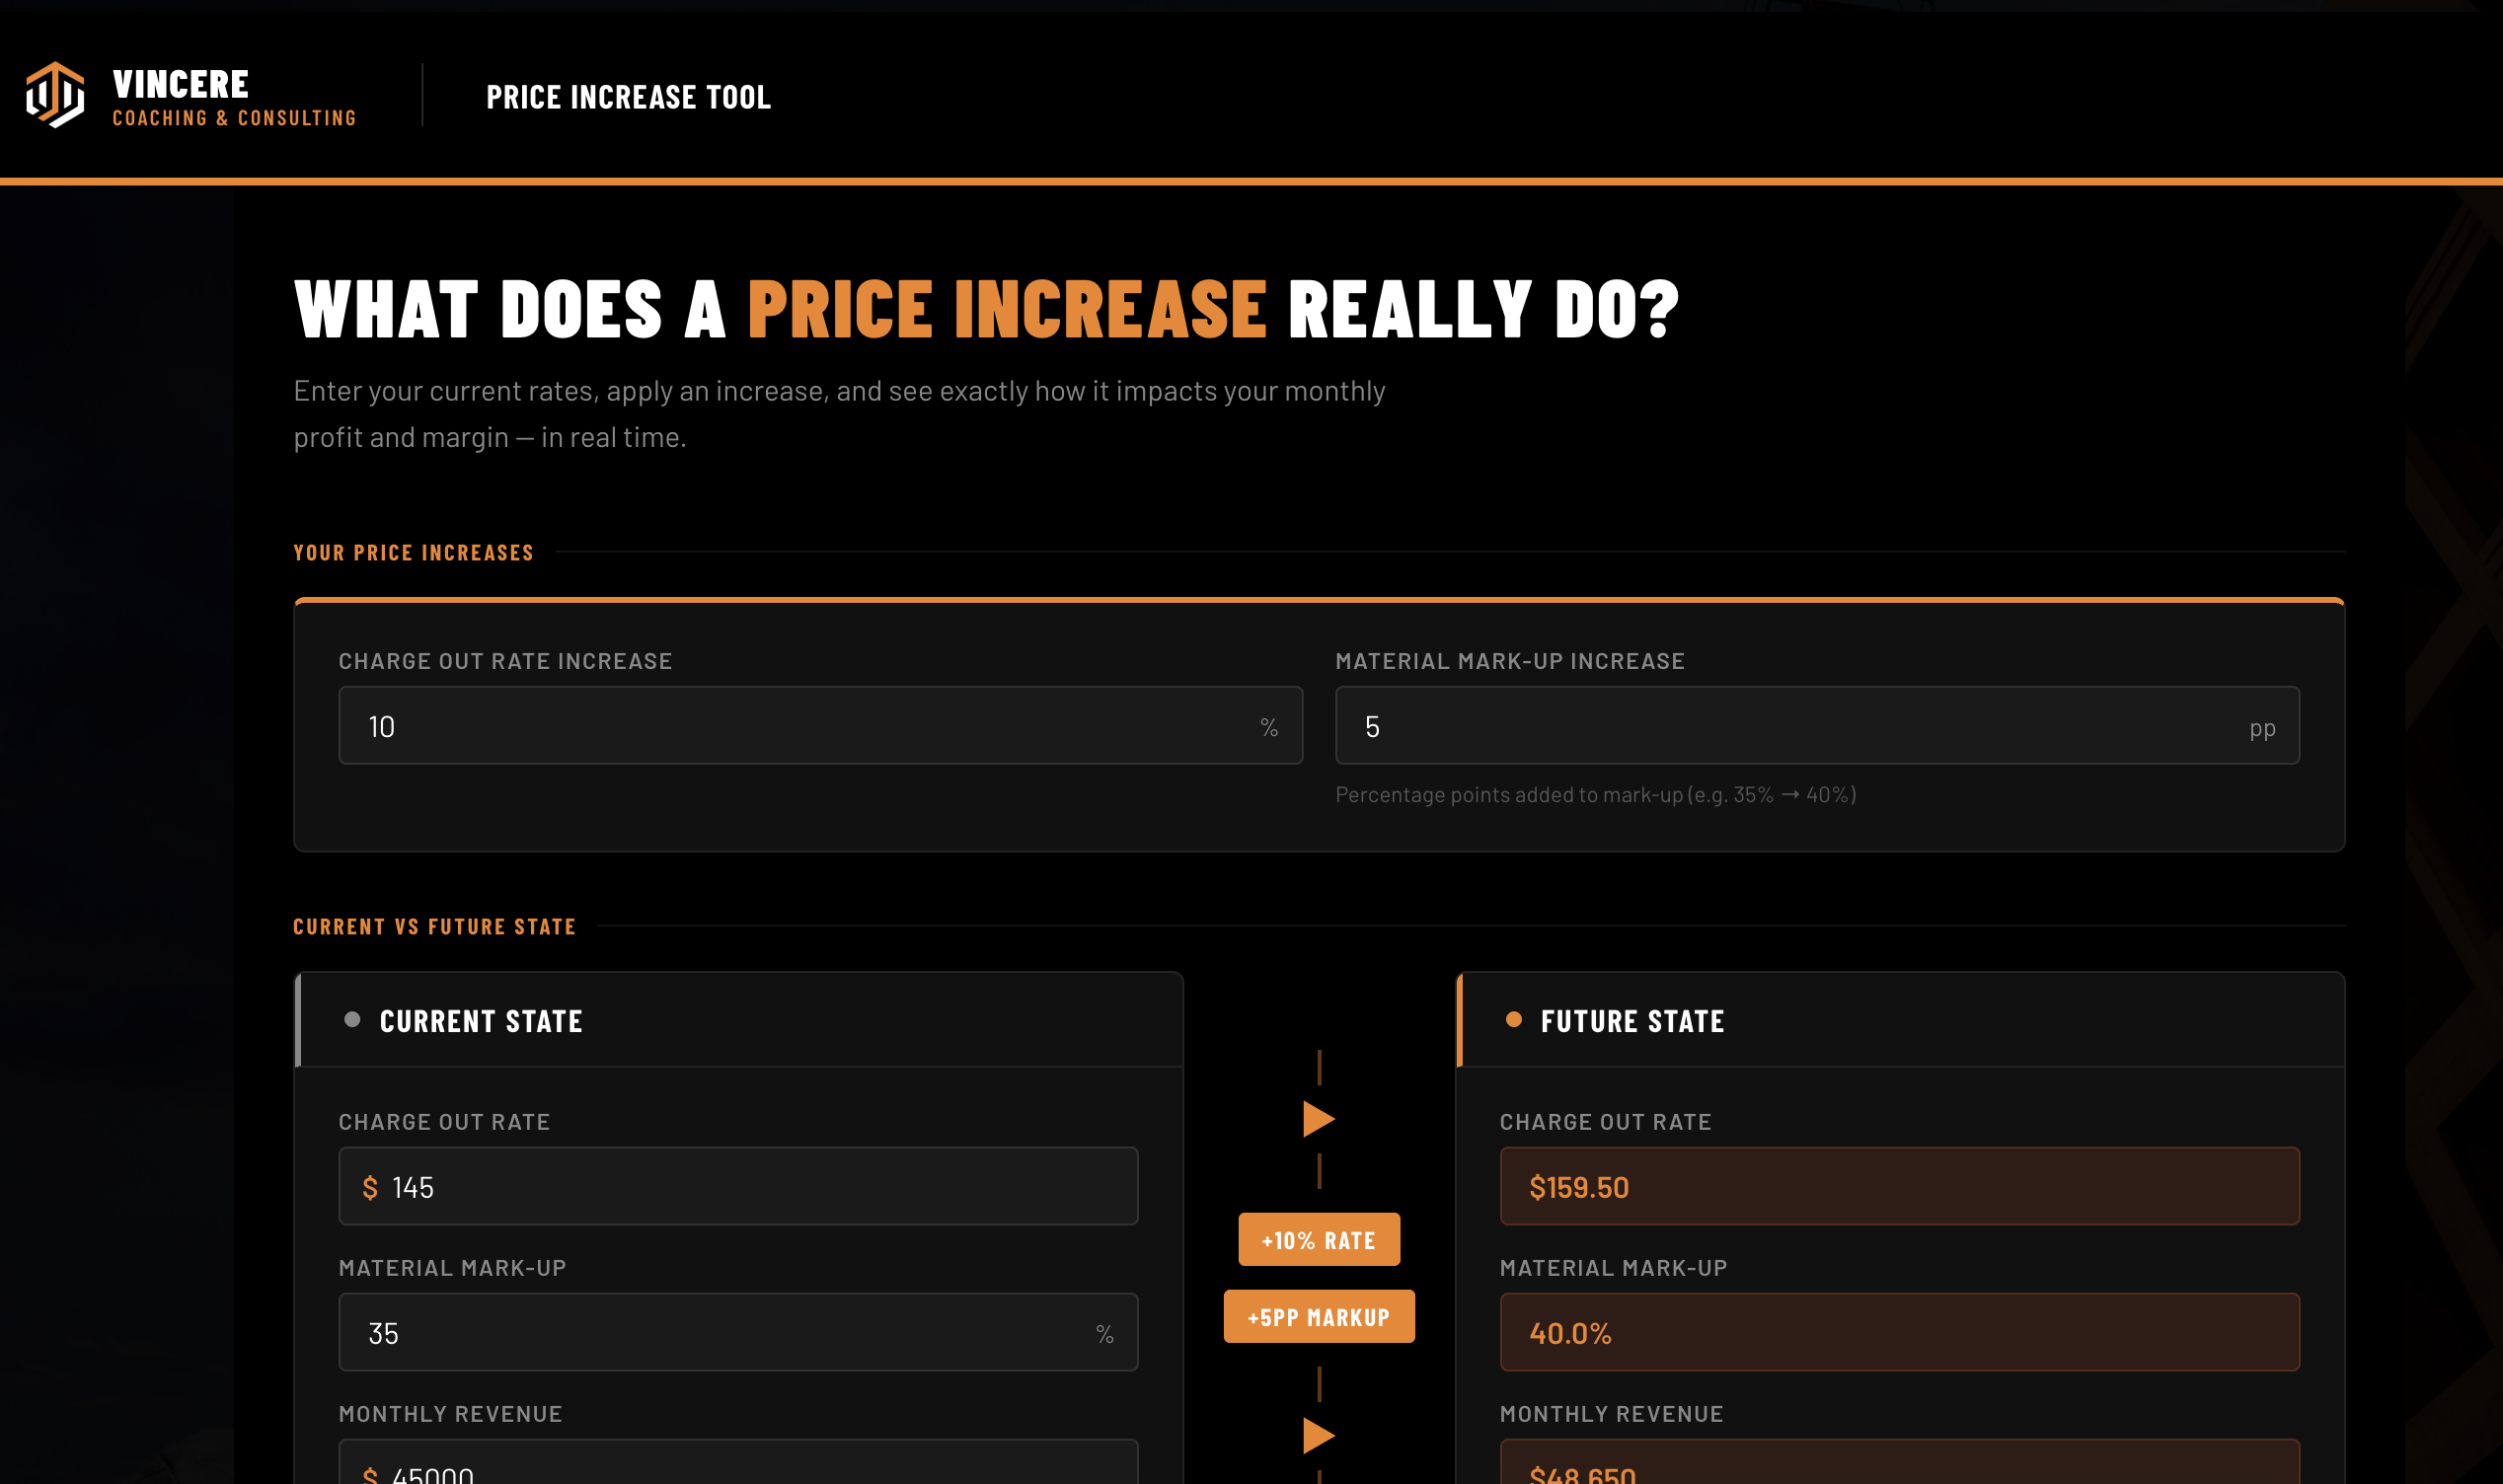
Task: Click the FUTURE STATE panel heading
Action: 1632,1021
